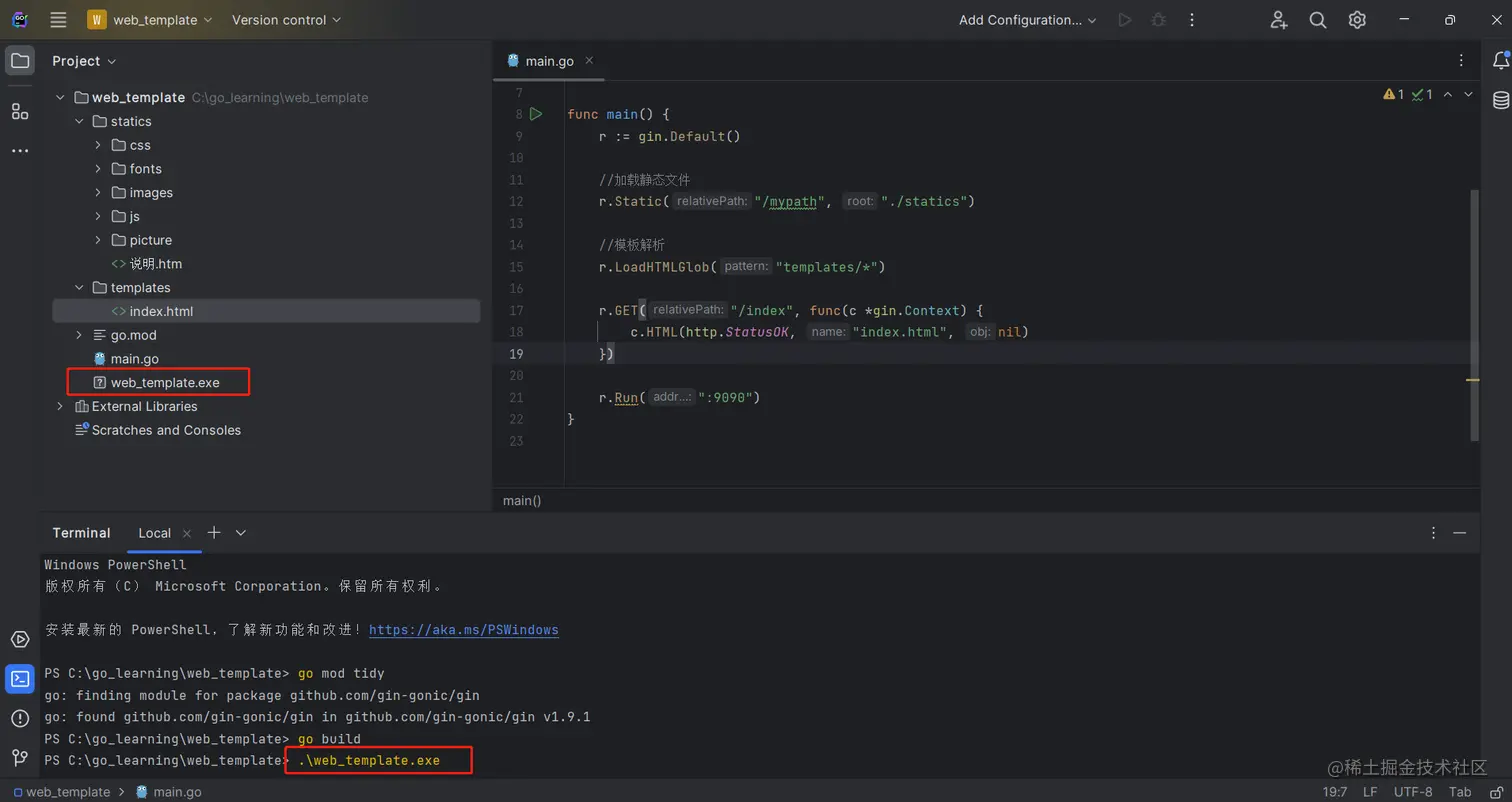Open the Notifications bell icon

(1501, 61)
